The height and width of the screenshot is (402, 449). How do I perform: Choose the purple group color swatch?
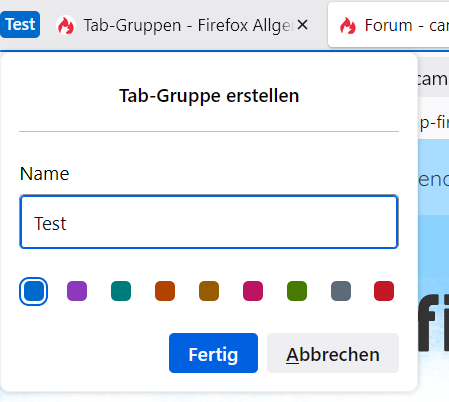(x=77, y=291)
